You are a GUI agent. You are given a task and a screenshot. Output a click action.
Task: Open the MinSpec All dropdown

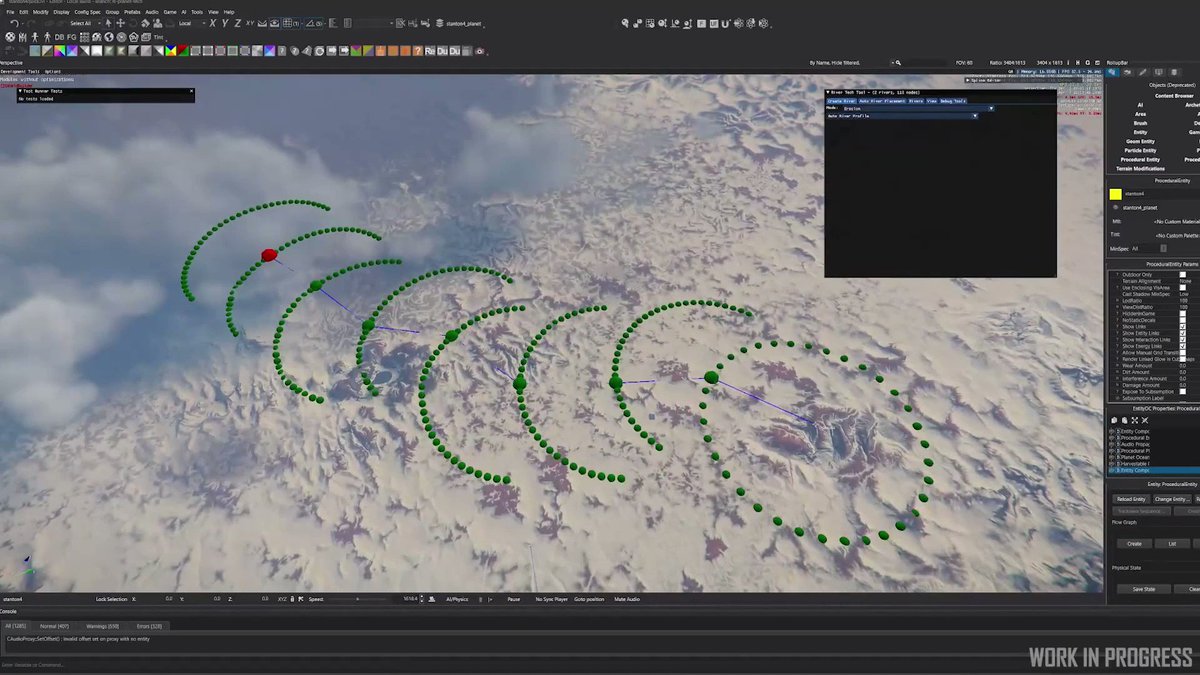tap(1148, 248)
